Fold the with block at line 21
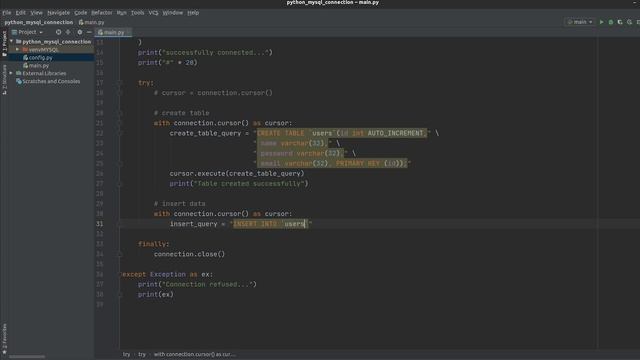This screenshot has height=360, width=640. pos(120,123)
